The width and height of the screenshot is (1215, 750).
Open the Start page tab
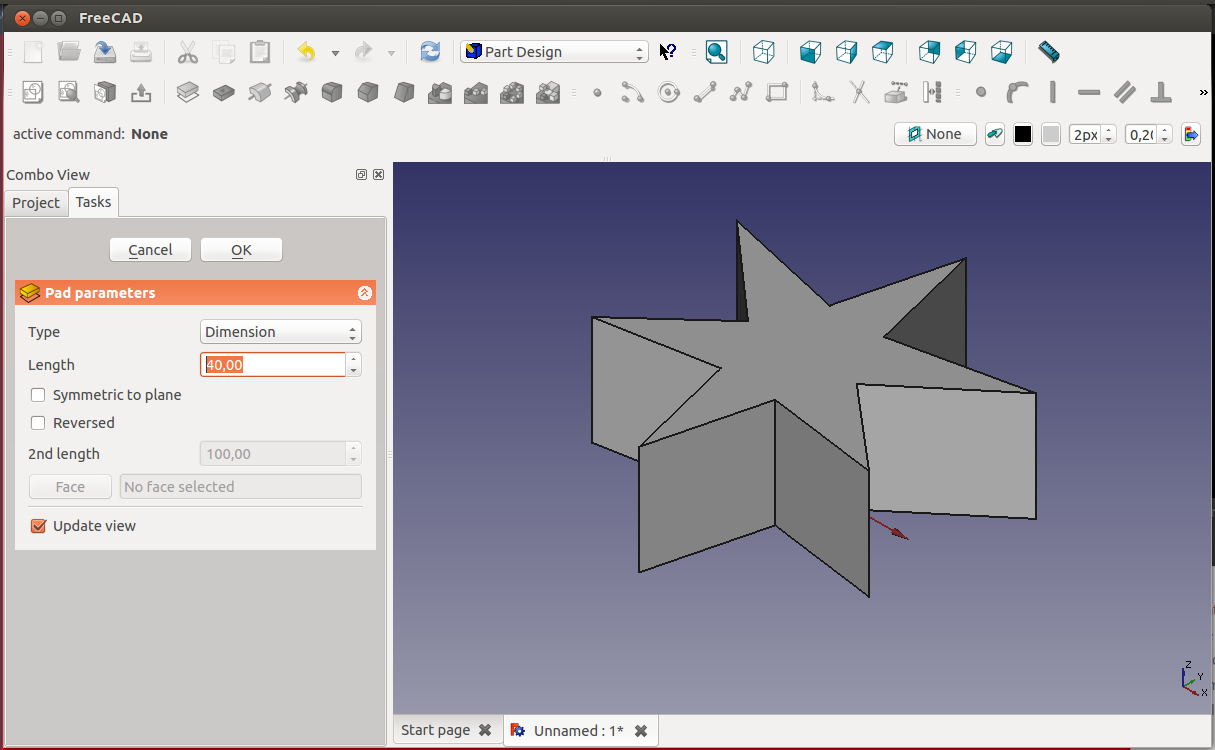tap(435, 730)
